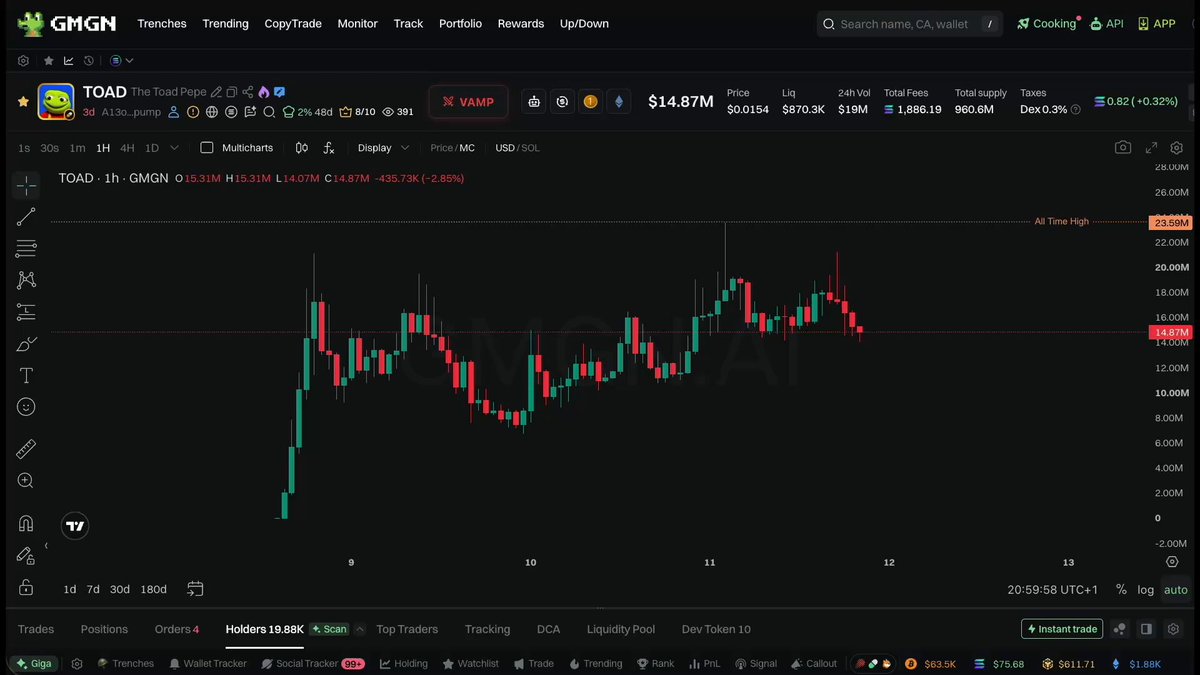Go to the CopyTrade page
The height and width of the screenshot is (675, 1200).
click(293, 23)
